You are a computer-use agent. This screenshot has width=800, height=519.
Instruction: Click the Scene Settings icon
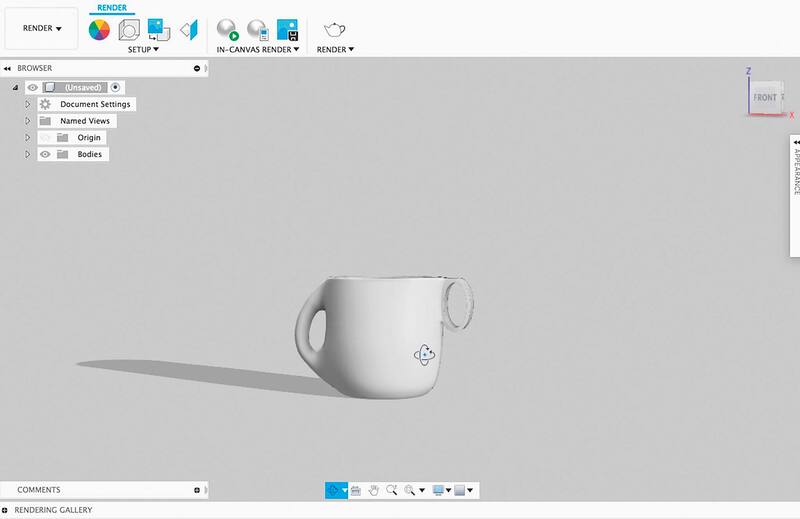(x=128, y=29)
